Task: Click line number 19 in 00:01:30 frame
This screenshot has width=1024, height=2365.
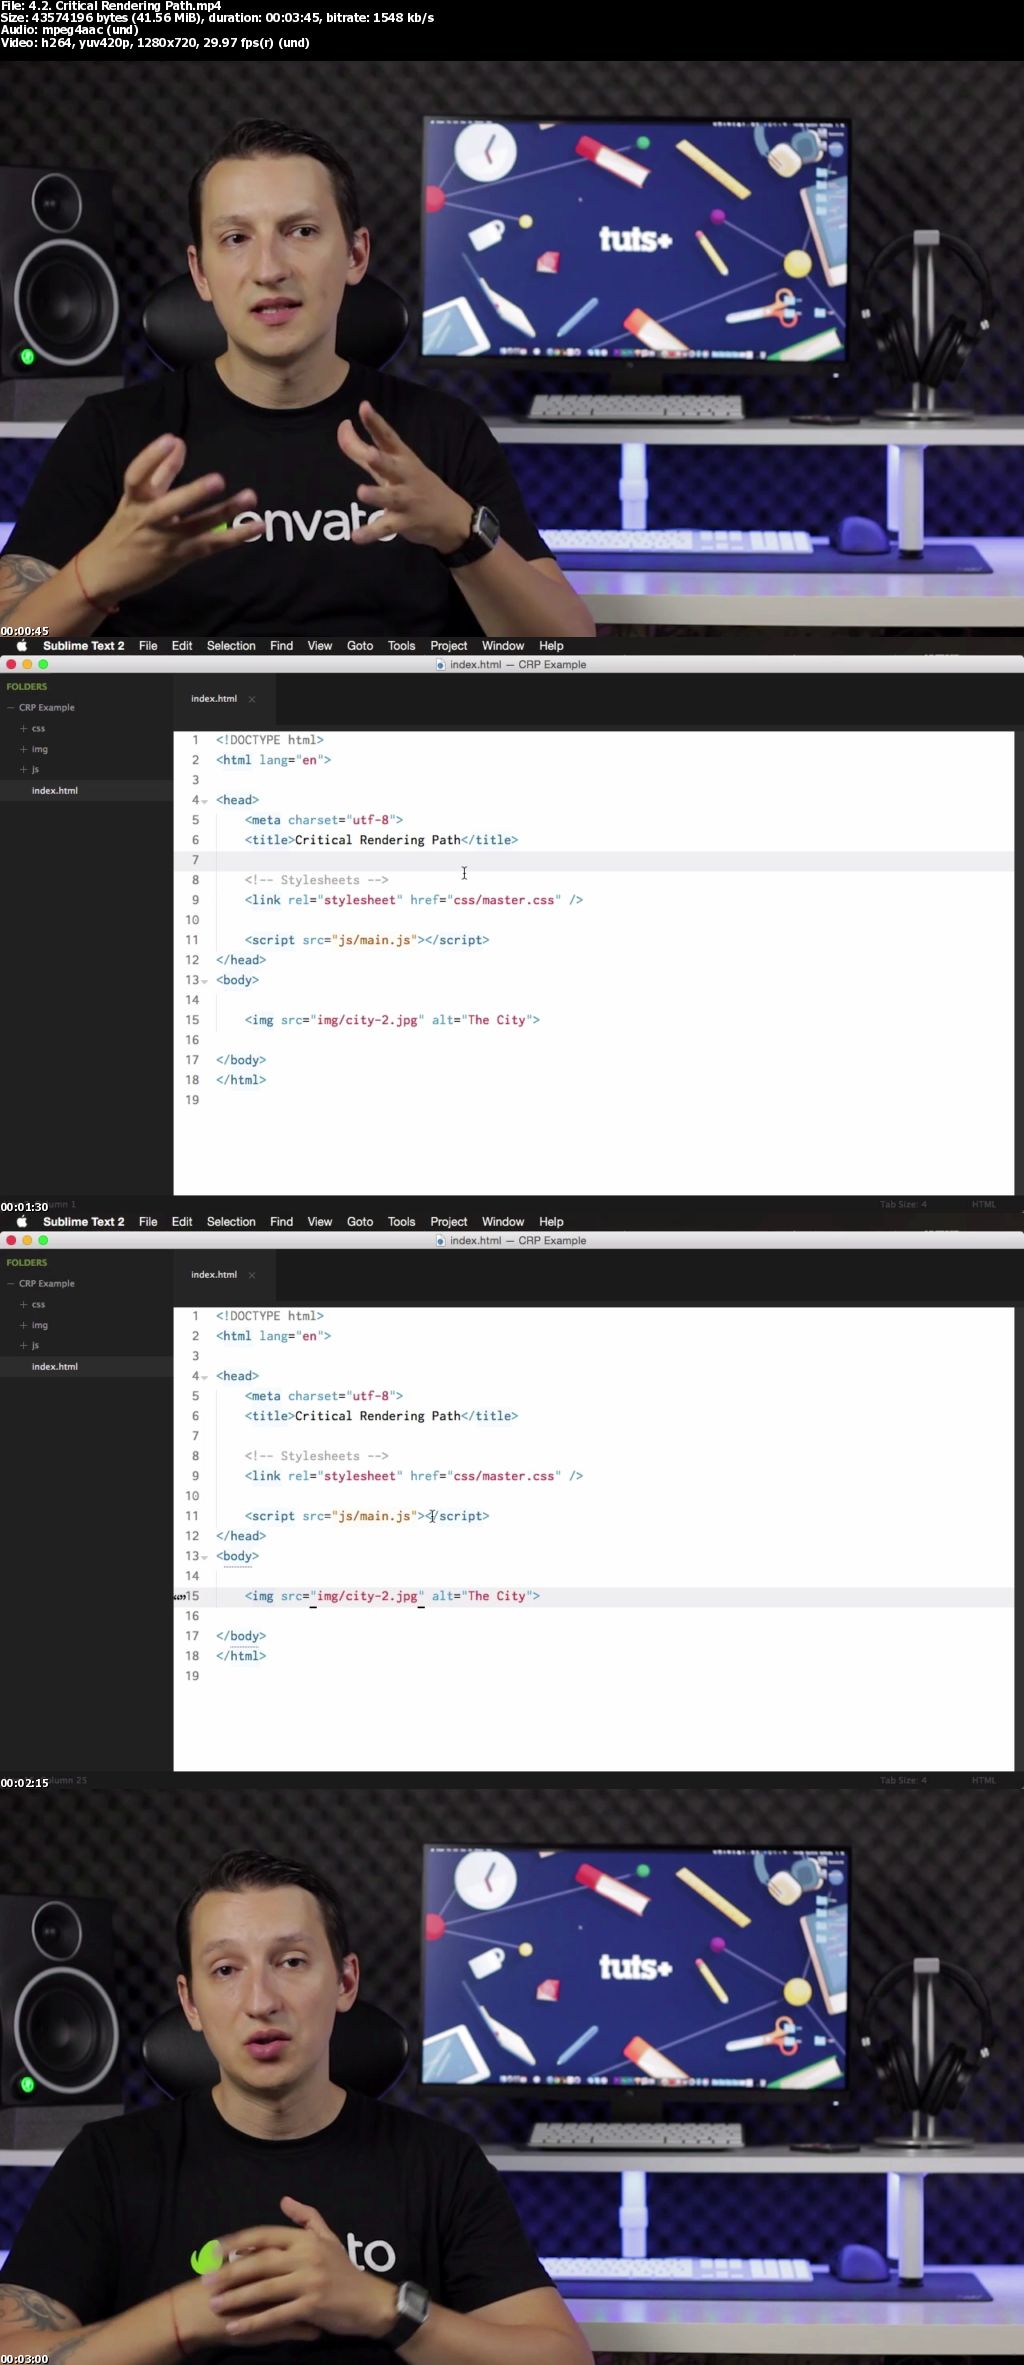Action: (x=192, y=1100)
